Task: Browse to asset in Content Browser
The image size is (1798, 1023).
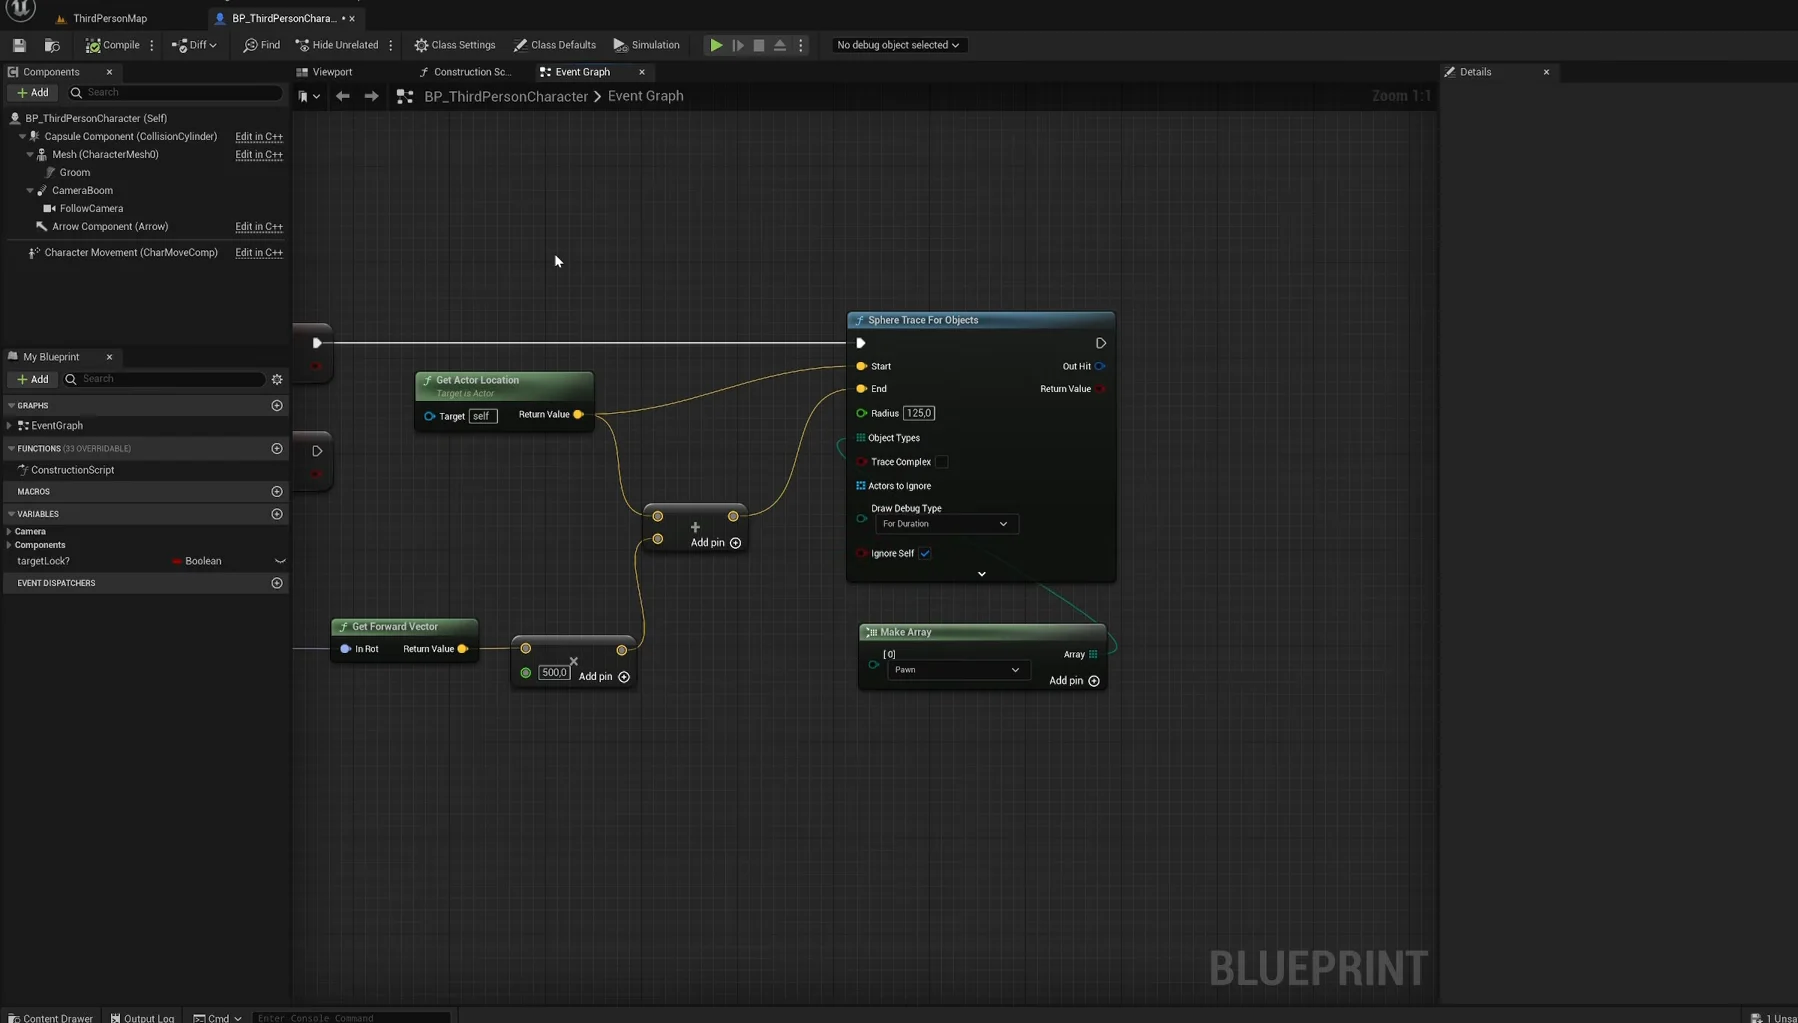Action: click(x=52, y=45)
